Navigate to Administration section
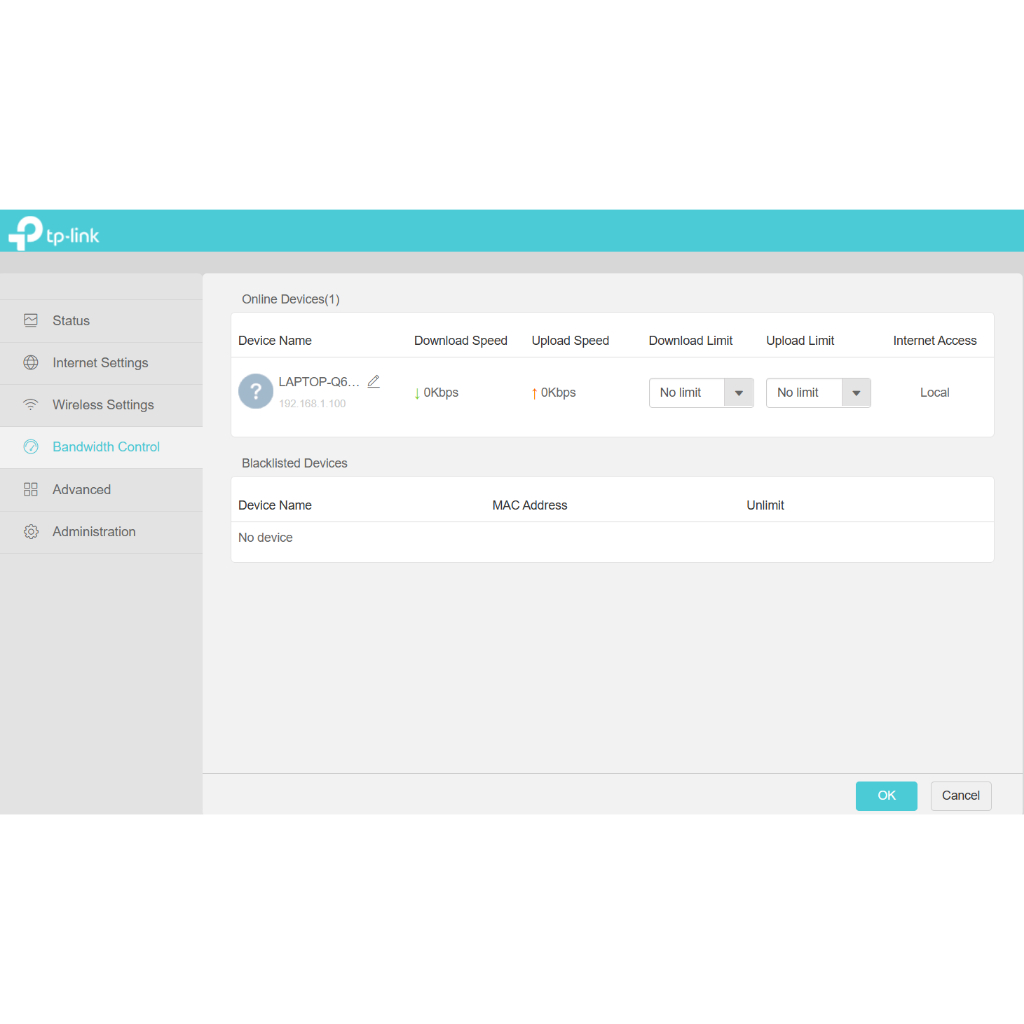 (94, 532)
